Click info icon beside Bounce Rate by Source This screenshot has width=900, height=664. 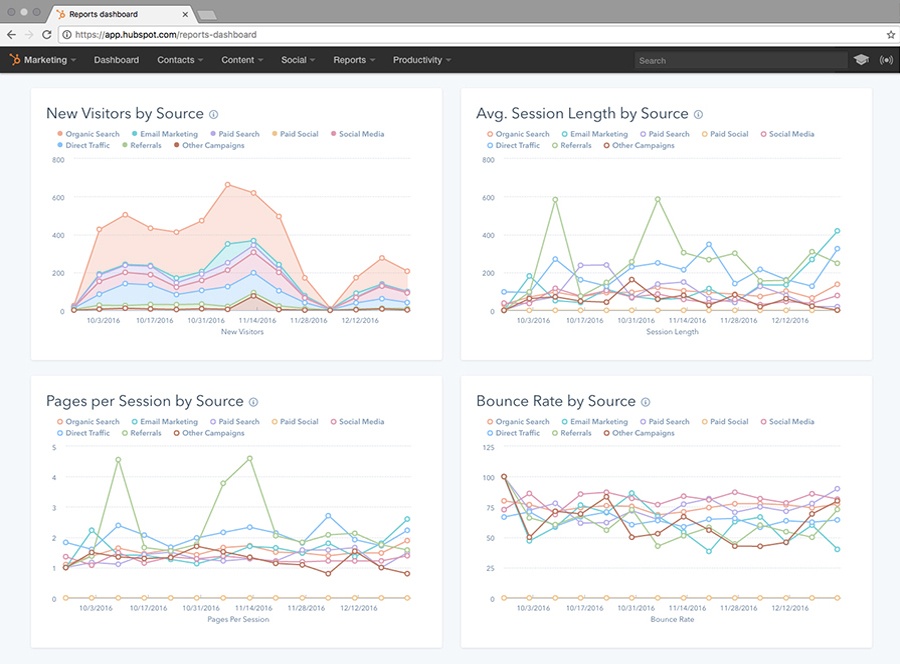[x=645, y=401]
